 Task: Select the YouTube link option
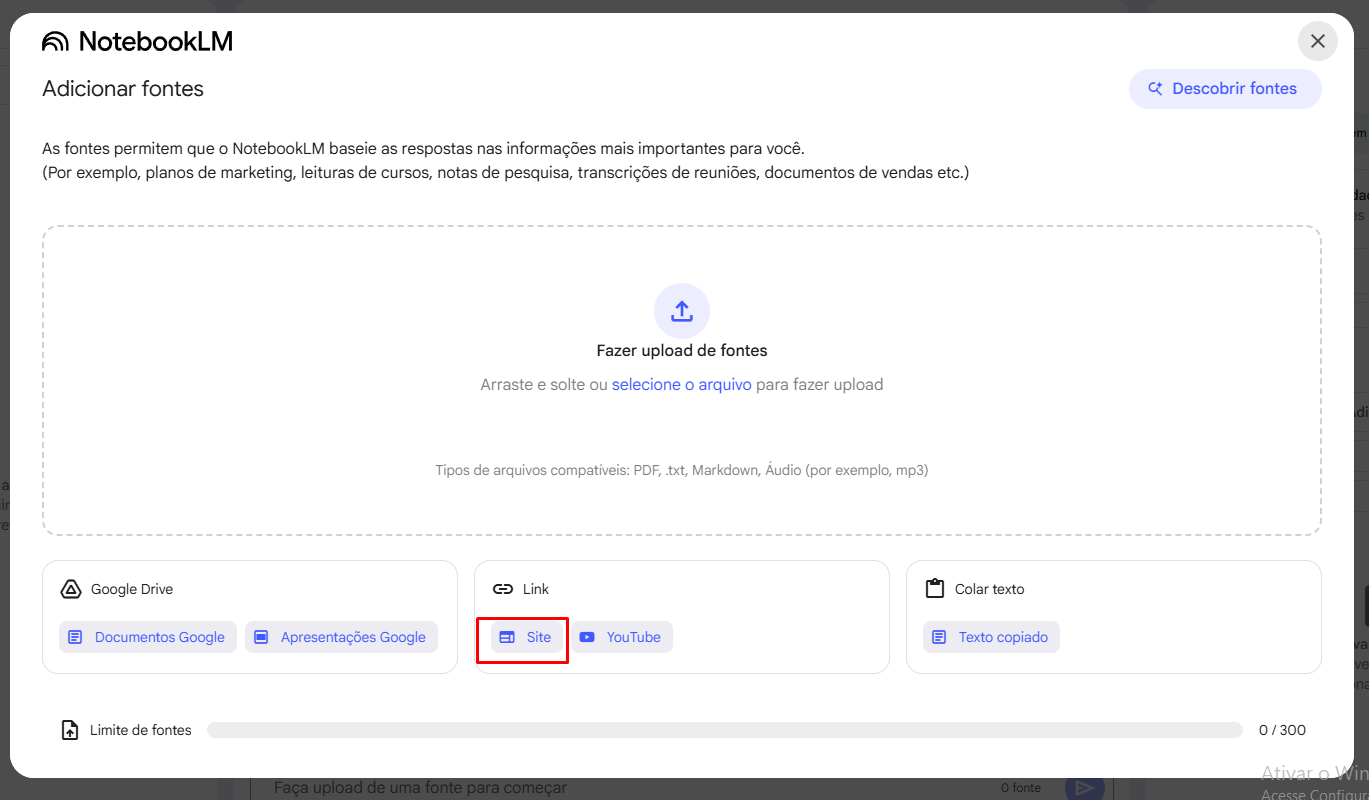pos(622,637)
